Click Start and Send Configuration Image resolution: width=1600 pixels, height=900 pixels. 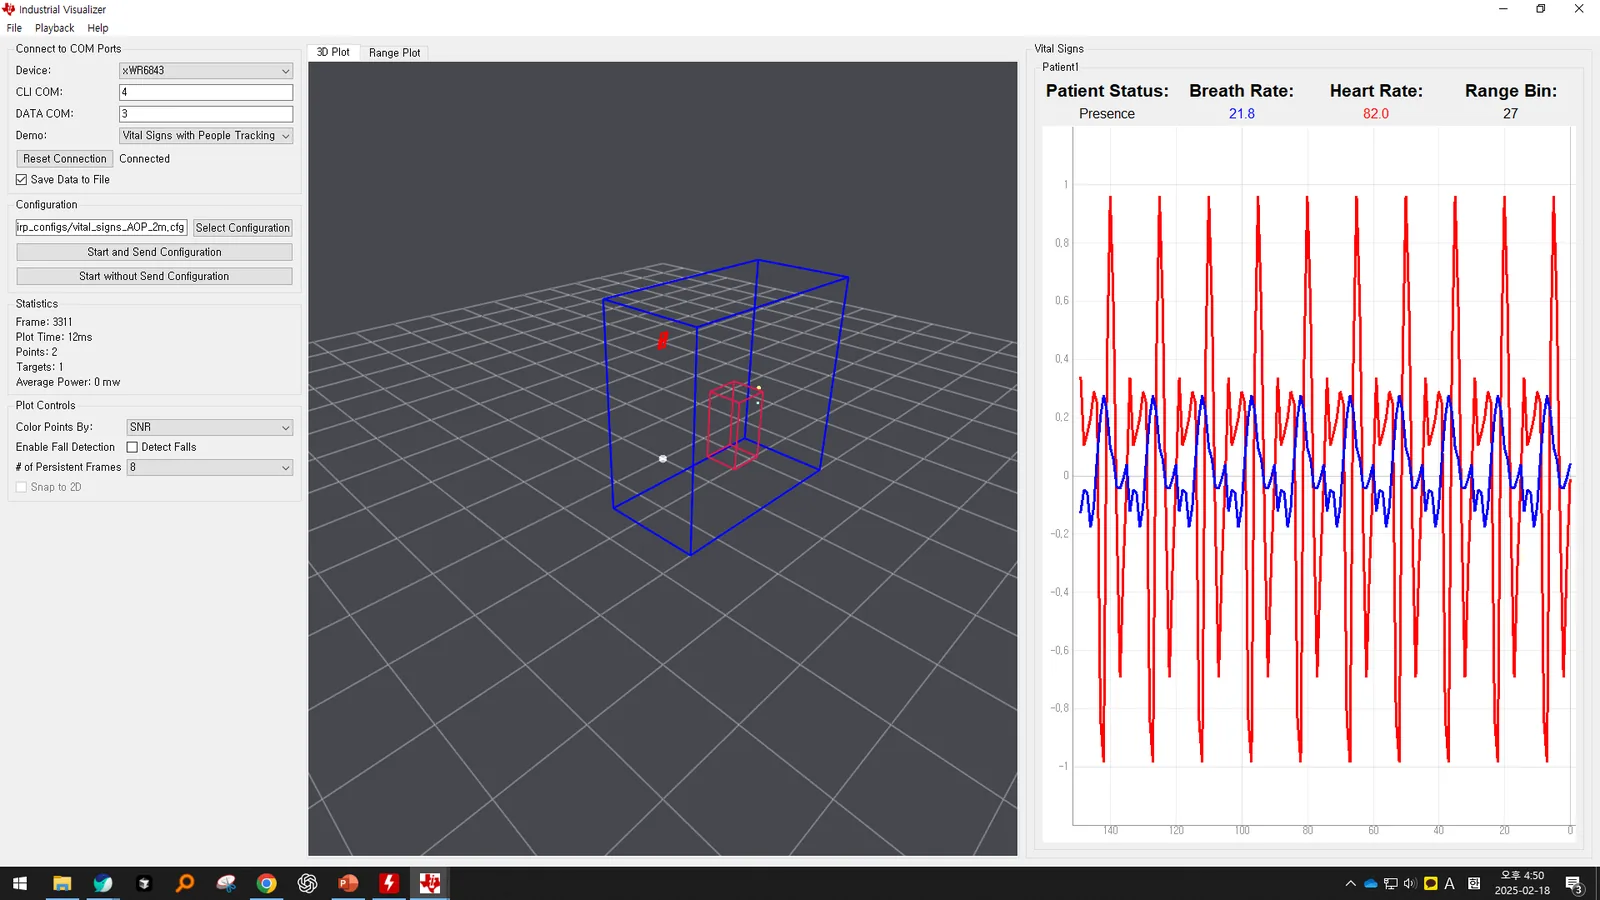pyautogui.click(x=154, y=252)
